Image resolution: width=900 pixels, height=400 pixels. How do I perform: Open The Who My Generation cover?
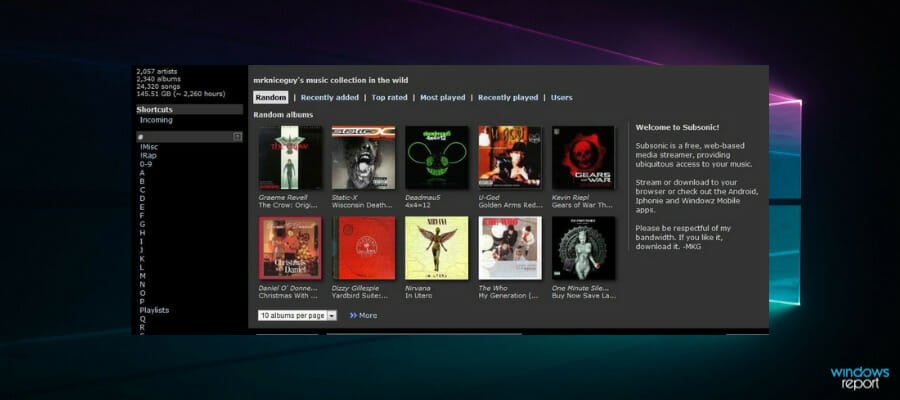(510, 248)
